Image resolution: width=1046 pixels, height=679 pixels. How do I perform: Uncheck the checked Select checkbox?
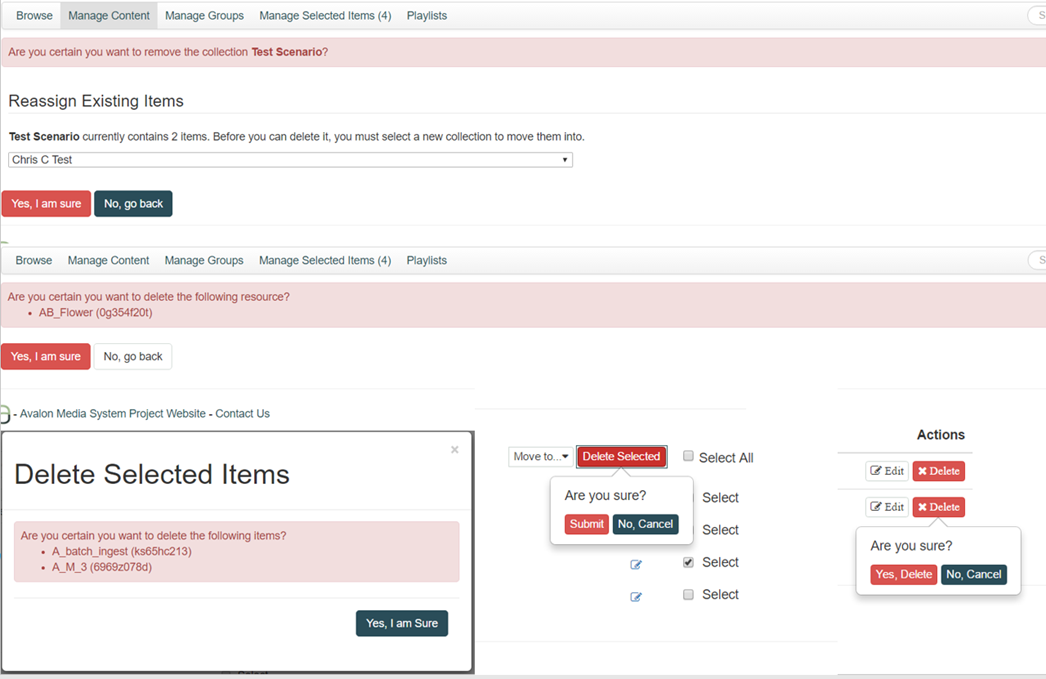point(688,562)
